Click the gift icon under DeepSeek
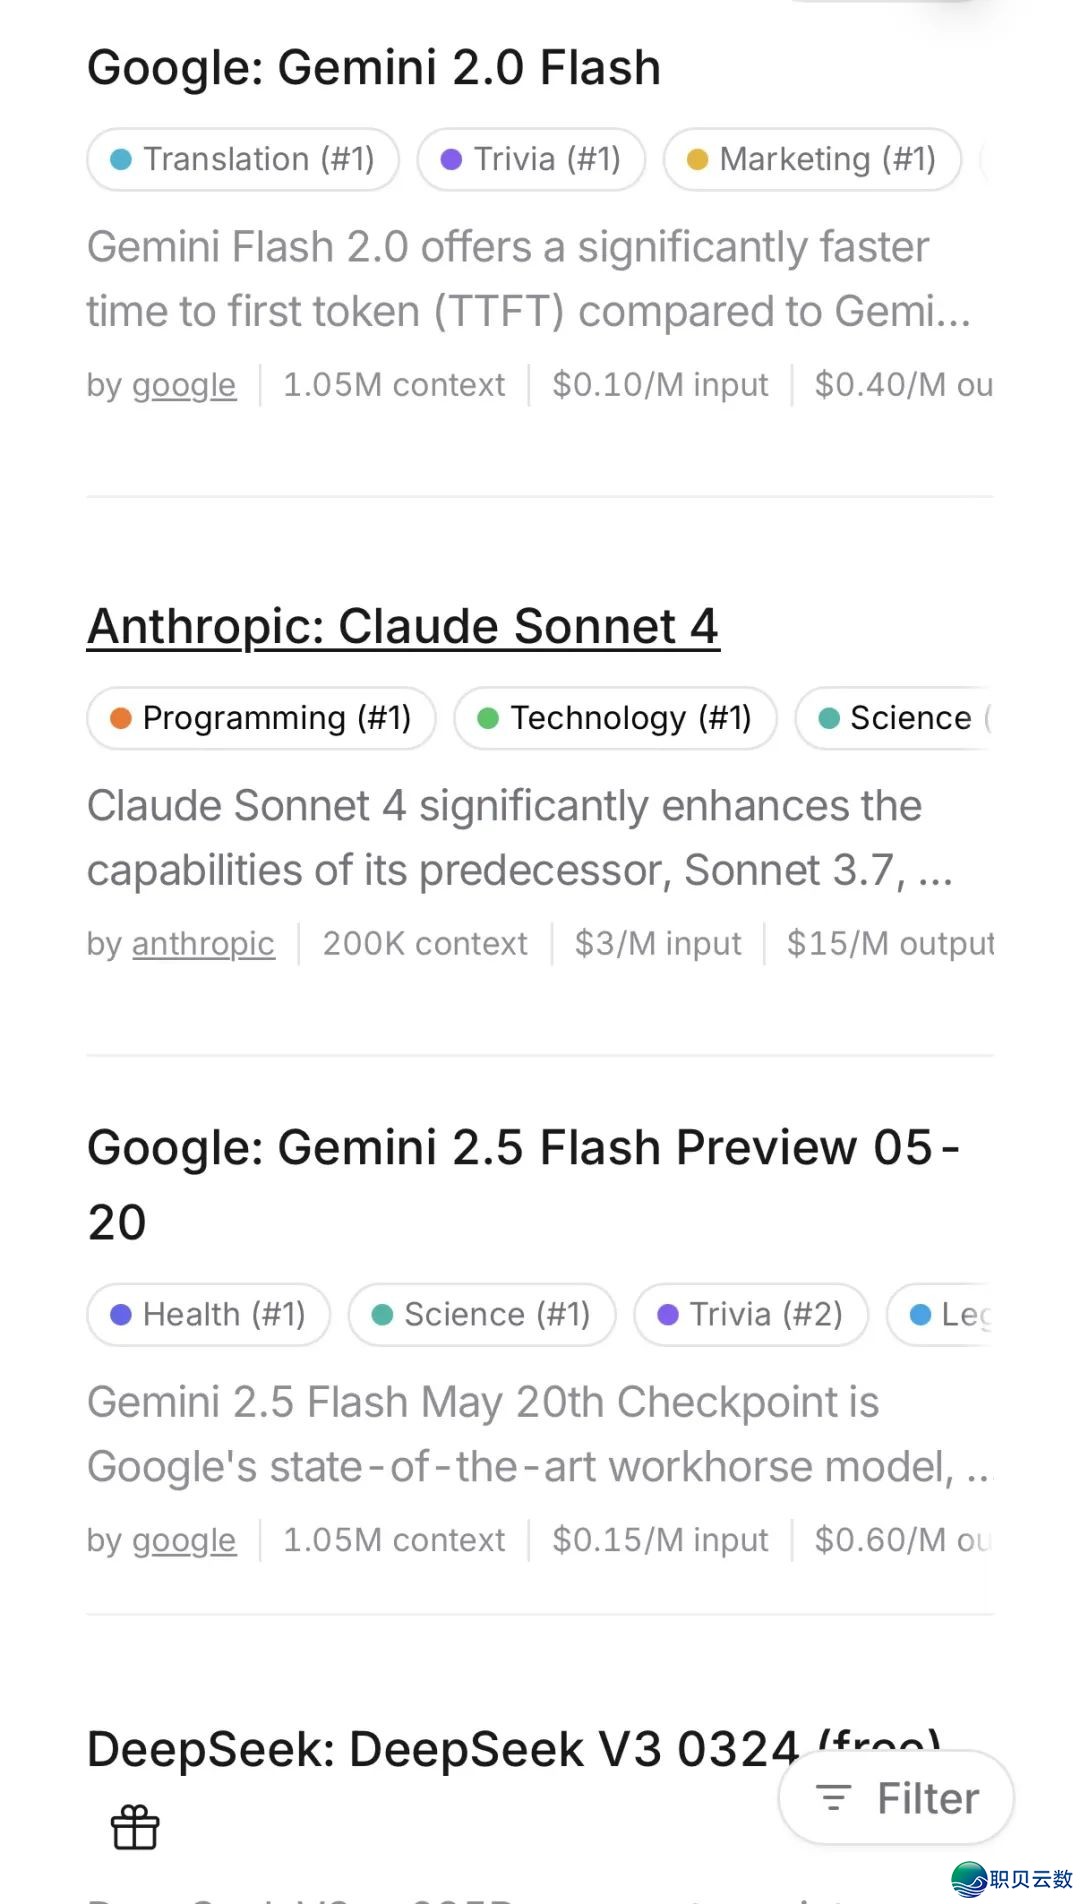The width and height of the screenshot is (1080, 1904). [x=135, y=1827]
